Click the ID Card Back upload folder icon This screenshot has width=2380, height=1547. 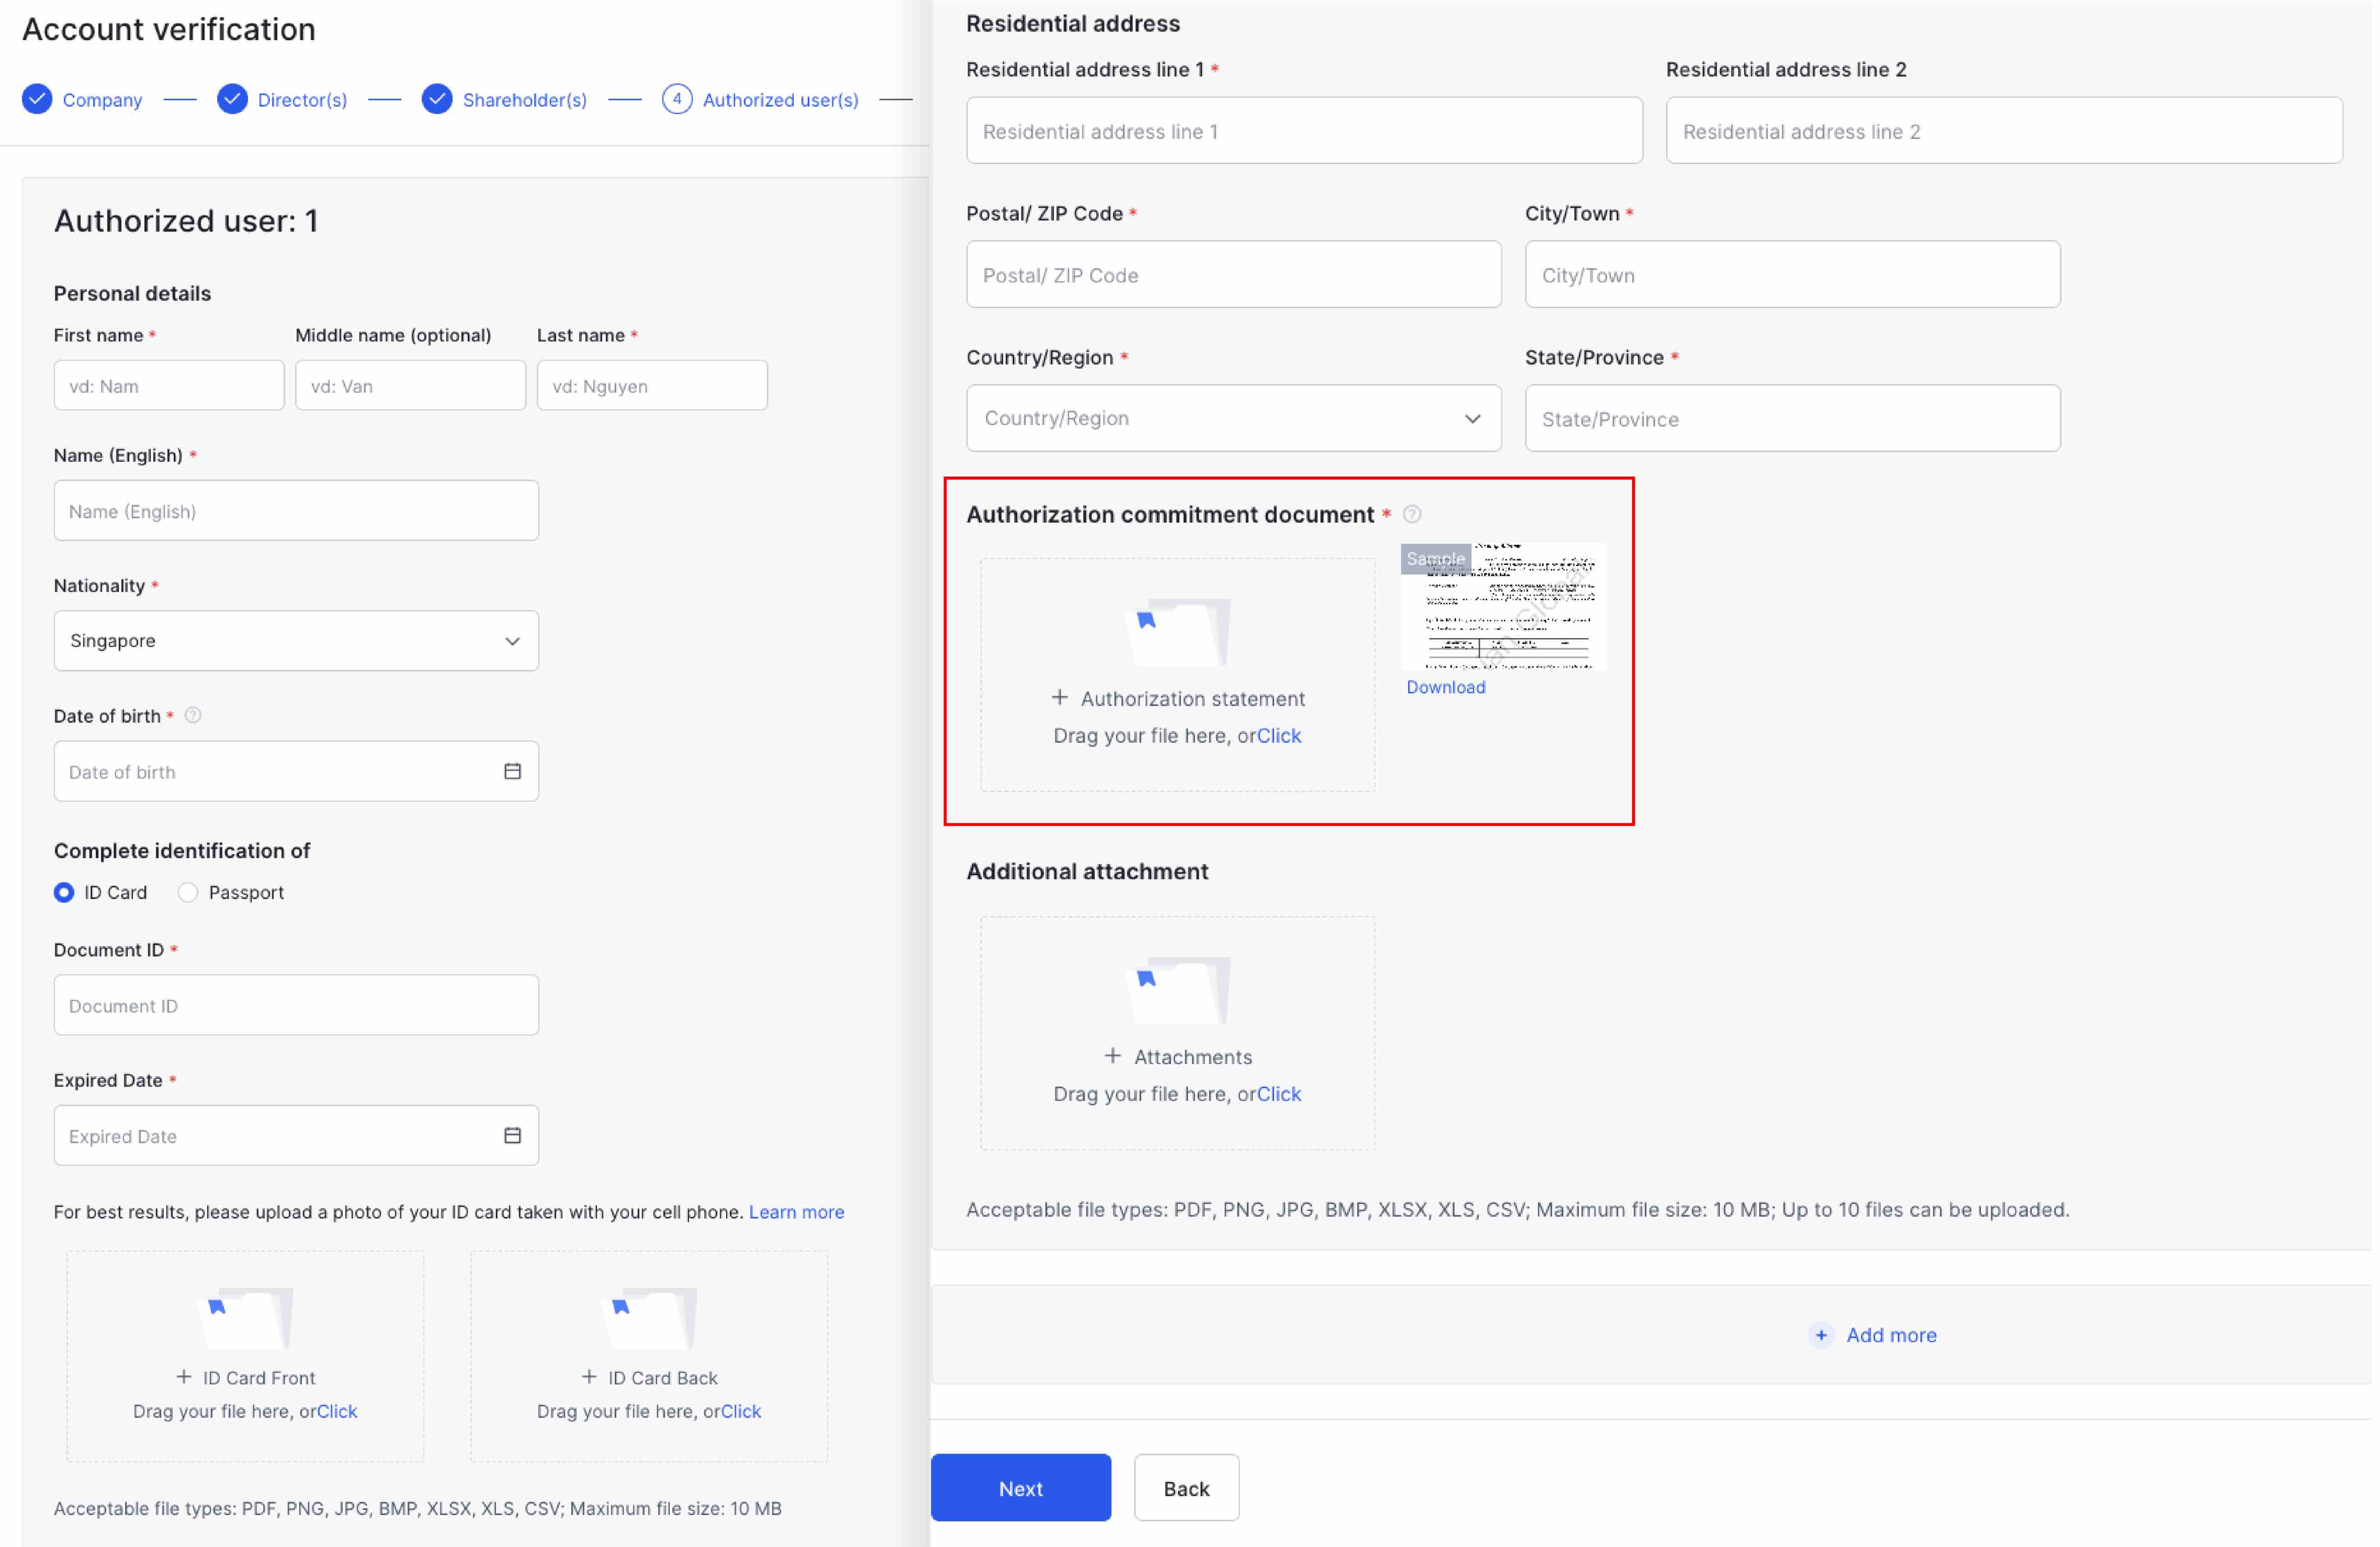click(x=649, y=1317)
